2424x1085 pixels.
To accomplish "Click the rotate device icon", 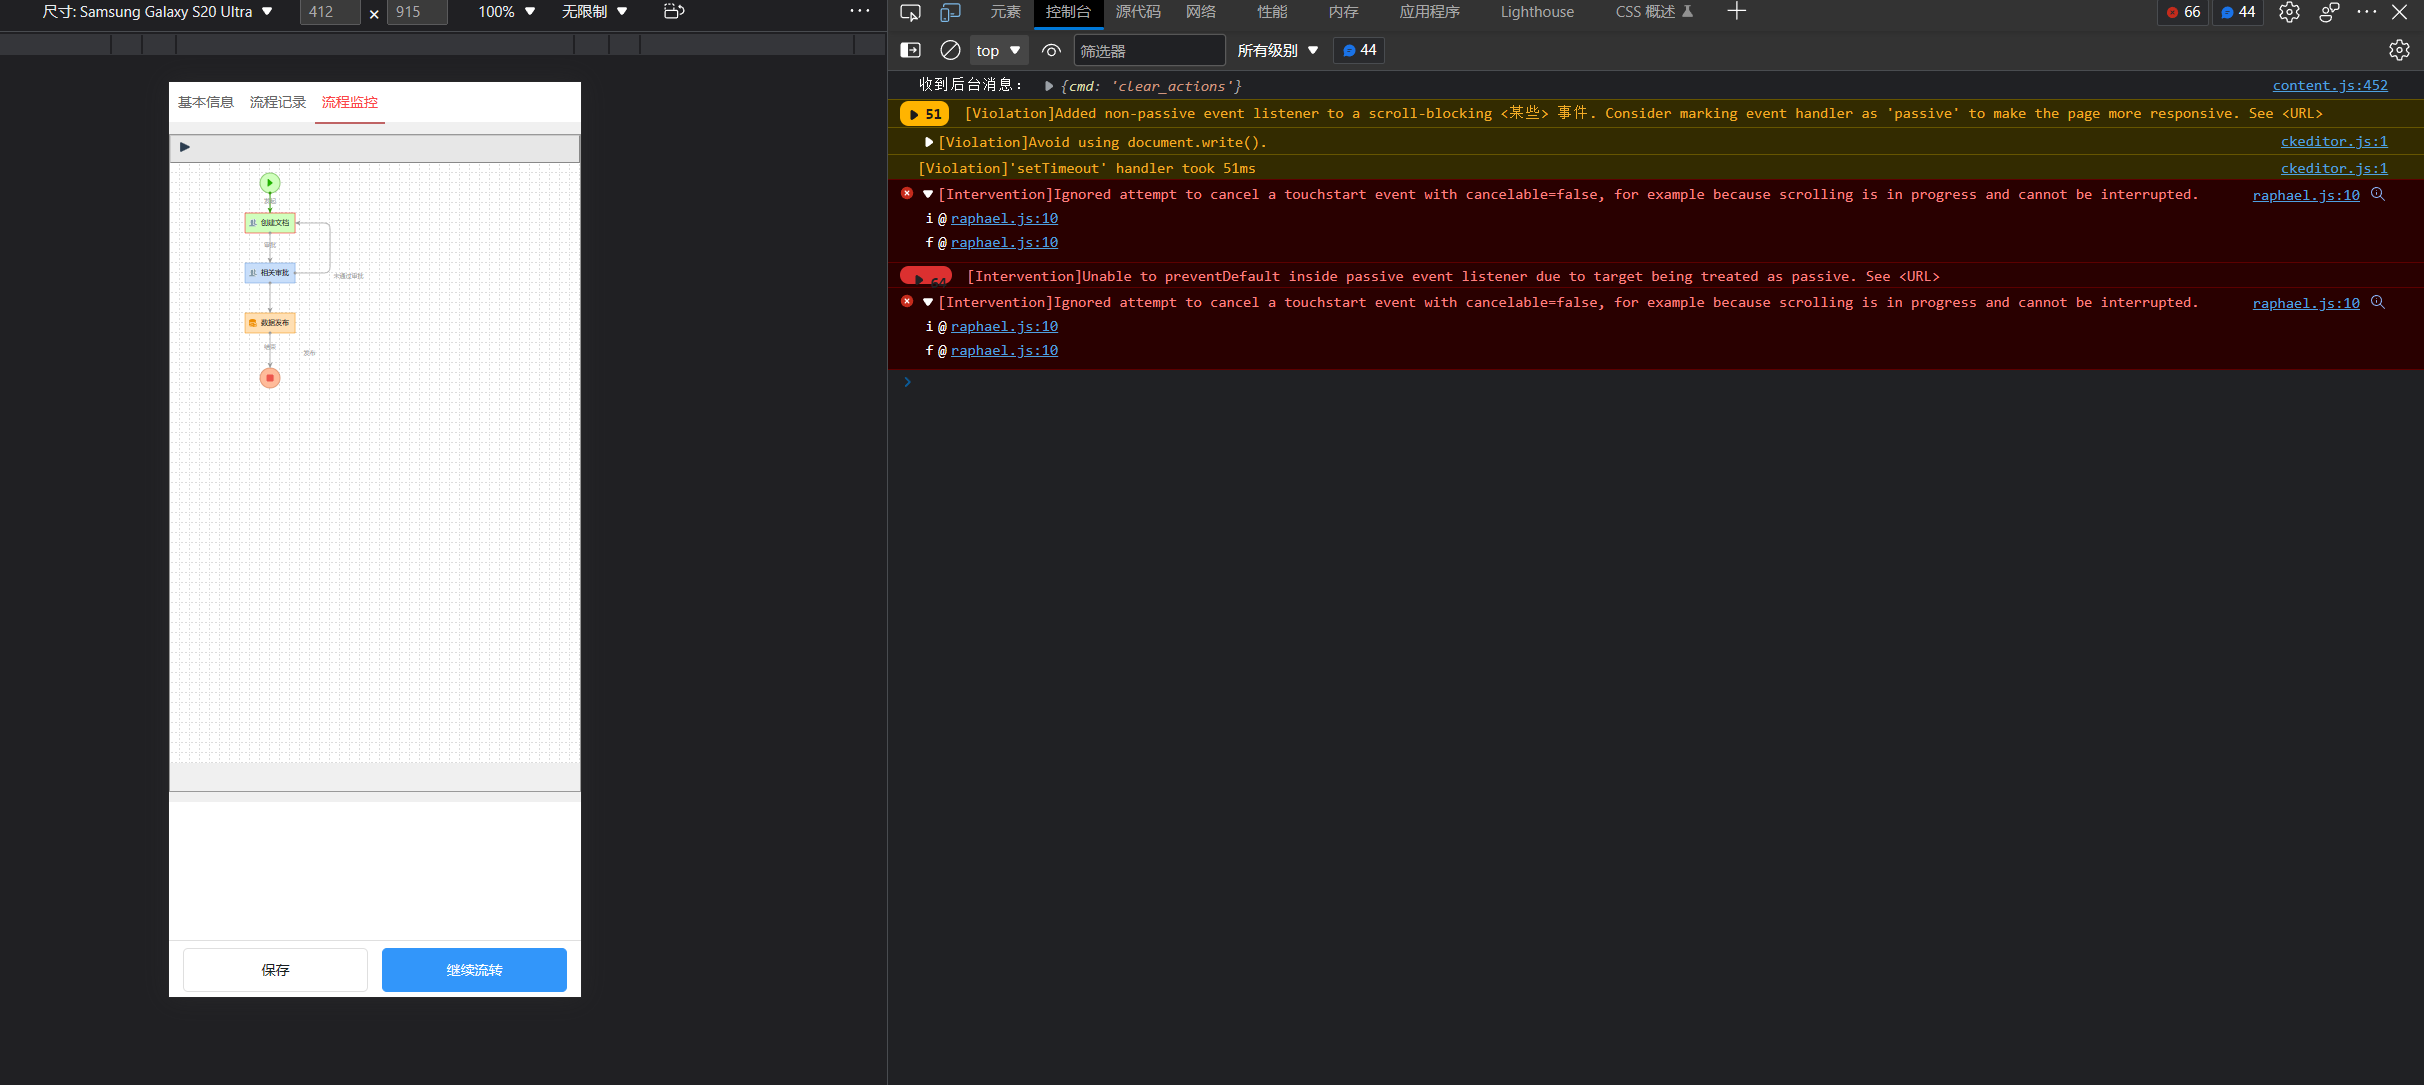I will coord(674,12).
